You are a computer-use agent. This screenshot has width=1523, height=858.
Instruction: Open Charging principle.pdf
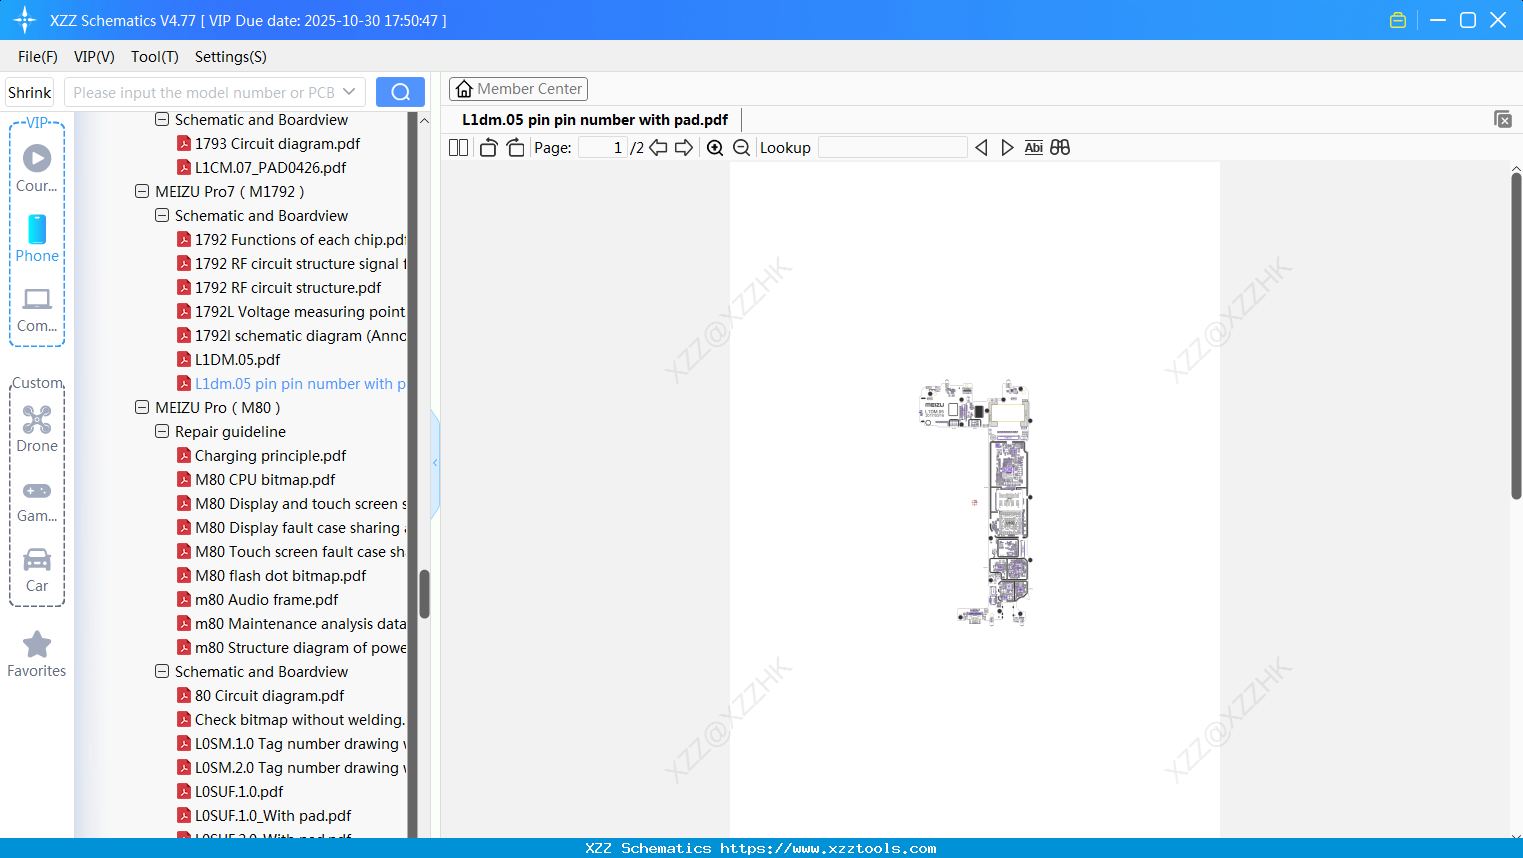click(270, 455)
